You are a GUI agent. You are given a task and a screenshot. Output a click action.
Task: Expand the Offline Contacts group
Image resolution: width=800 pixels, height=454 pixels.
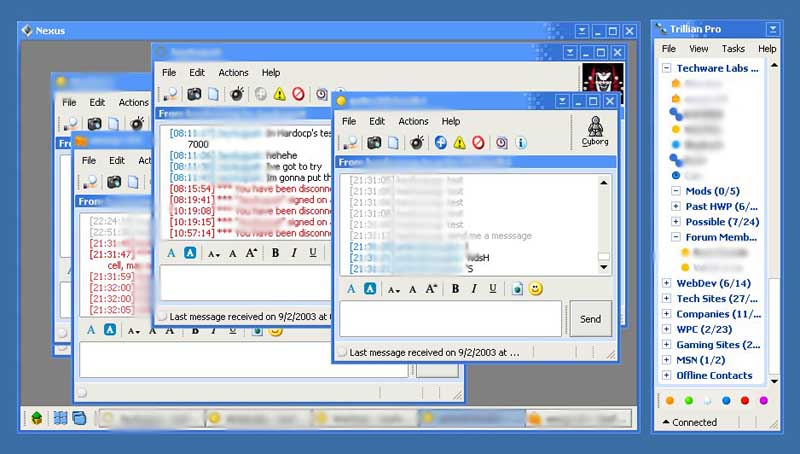click(x=667, y=375)
